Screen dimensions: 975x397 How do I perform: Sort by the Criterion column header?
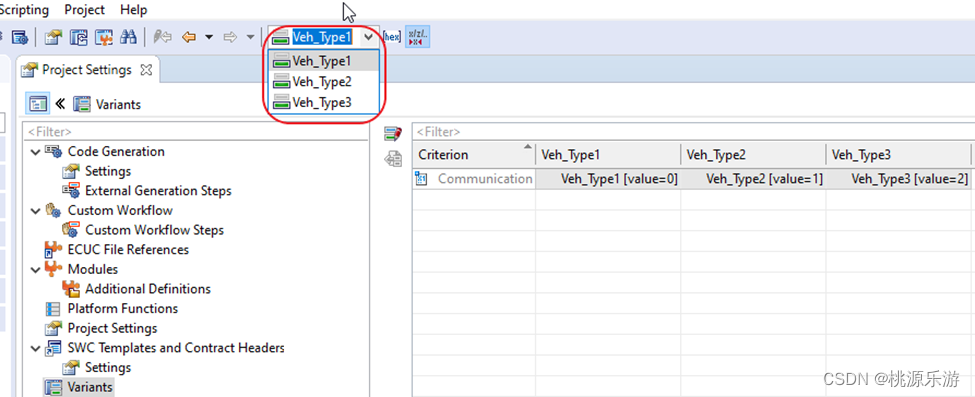pos(473,154)
